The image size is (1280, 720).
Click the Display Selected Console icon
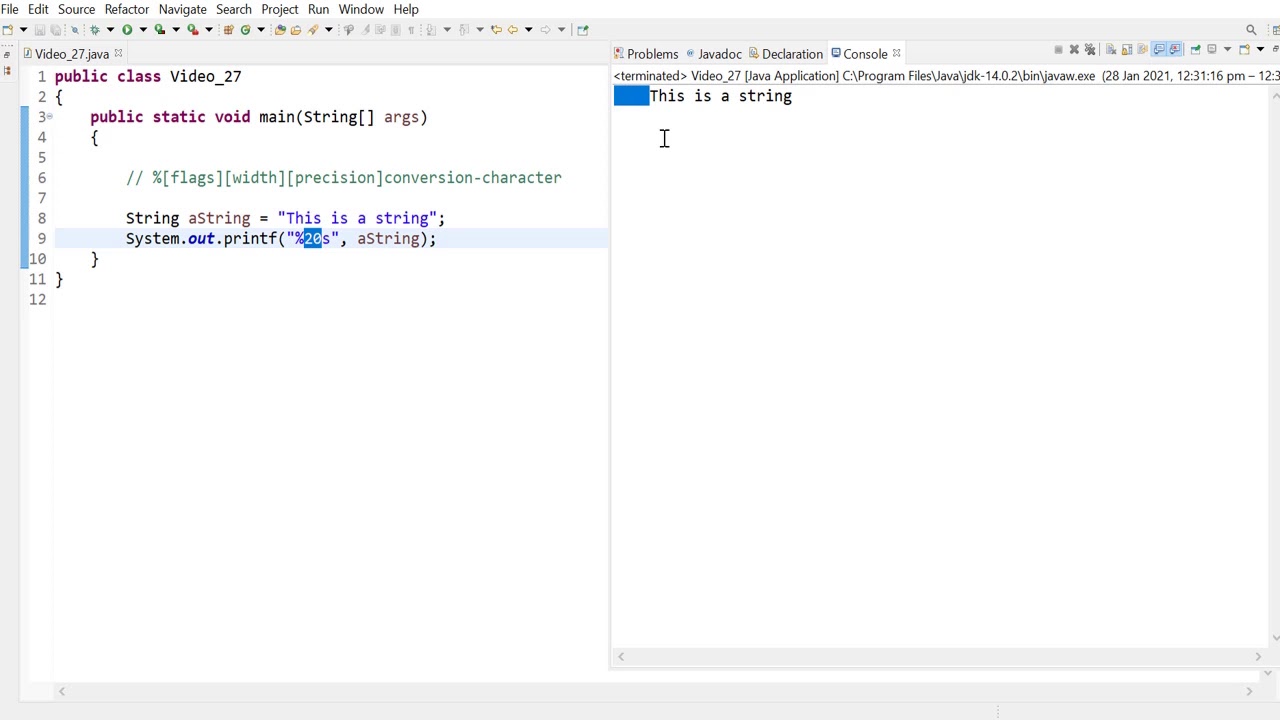pos(1212,49)
